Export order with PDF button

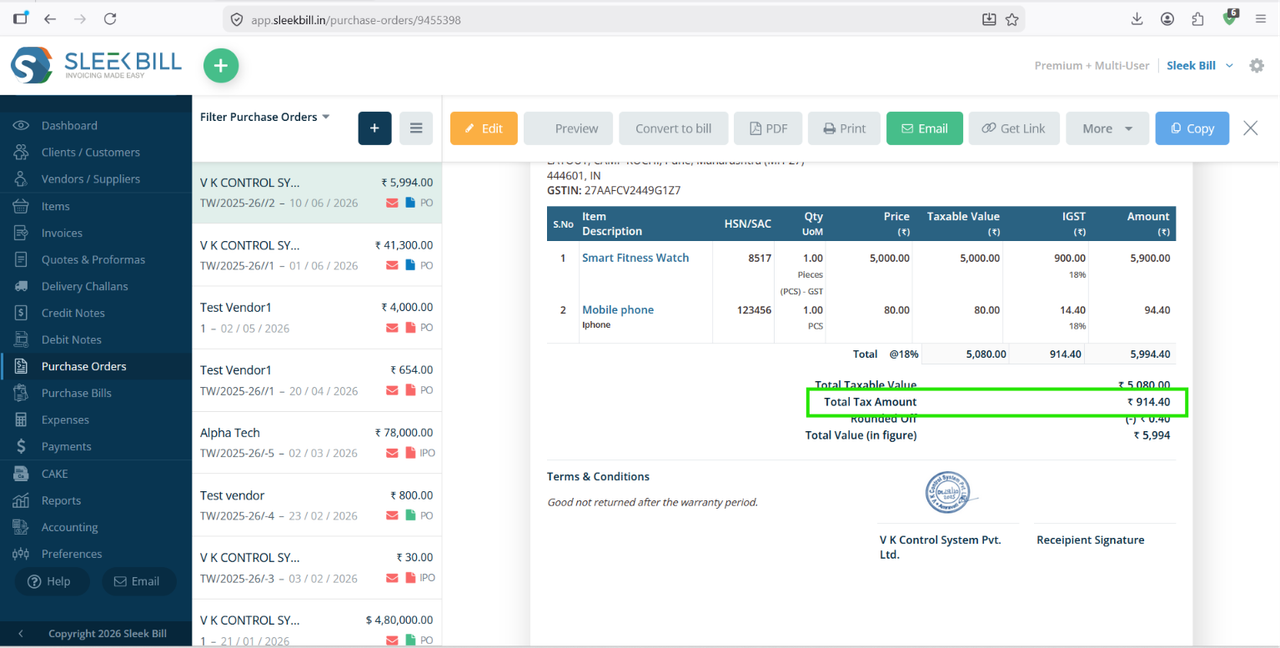point(768,128)
